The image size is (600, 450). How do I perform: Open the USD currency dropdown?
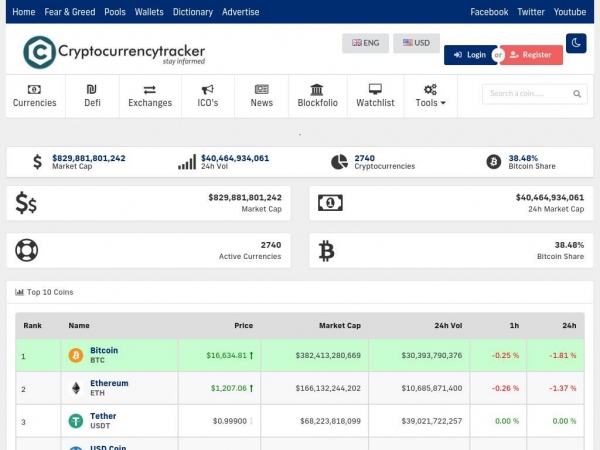(416, 43)
